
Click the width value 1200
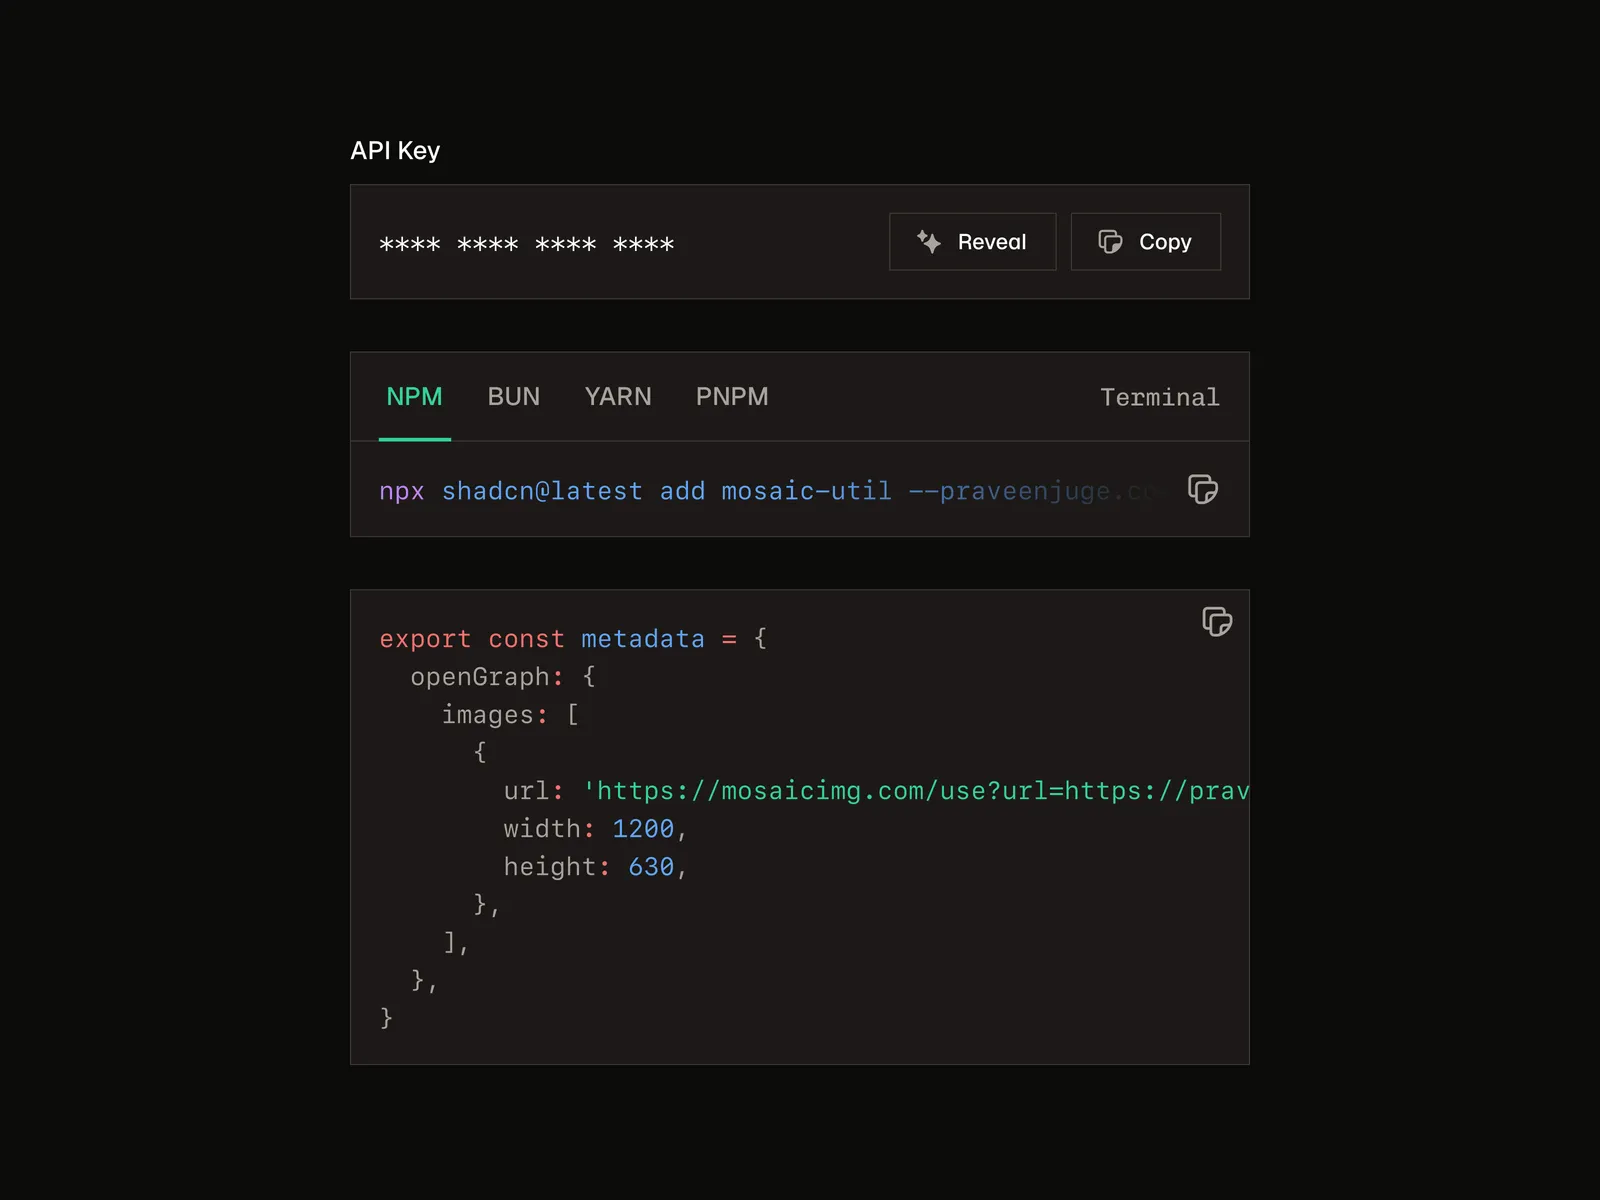pyautogui.click(x=643, y=829)
